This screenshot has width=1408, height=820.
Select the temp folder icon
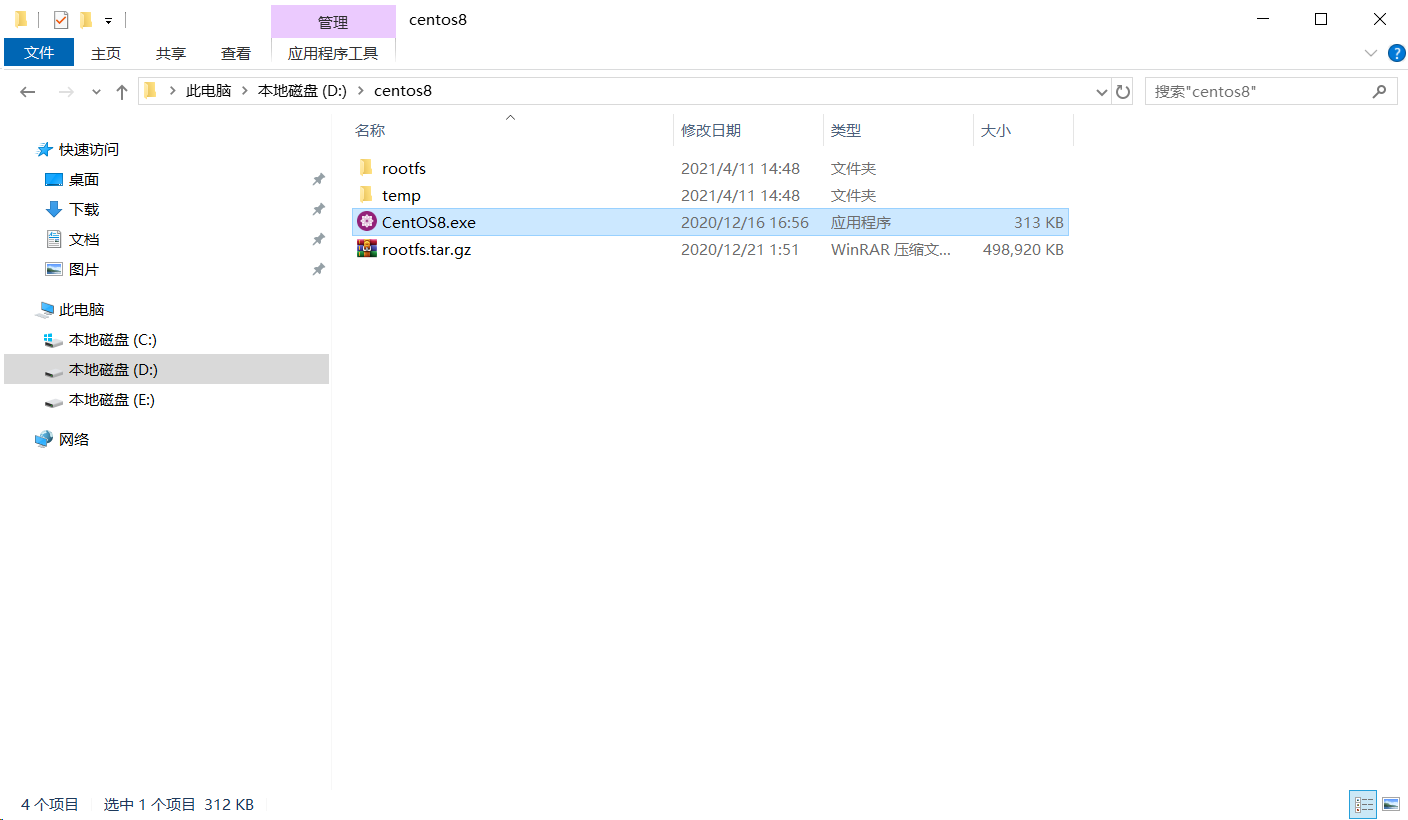tap(366, 195)
